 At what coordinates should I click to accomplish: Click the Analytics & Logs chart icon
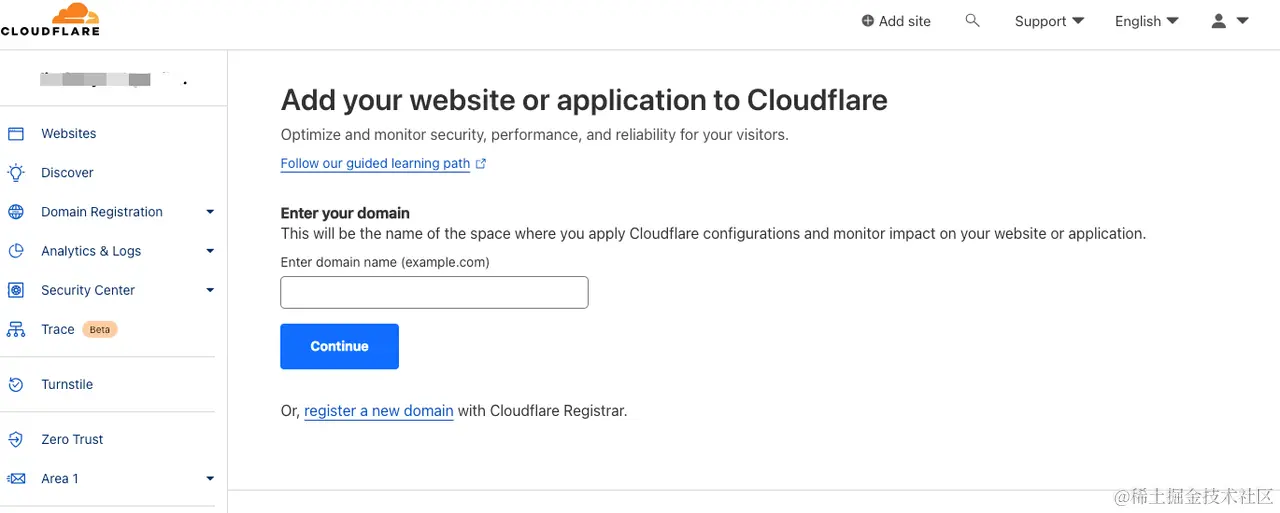click(x=16, y=251)
